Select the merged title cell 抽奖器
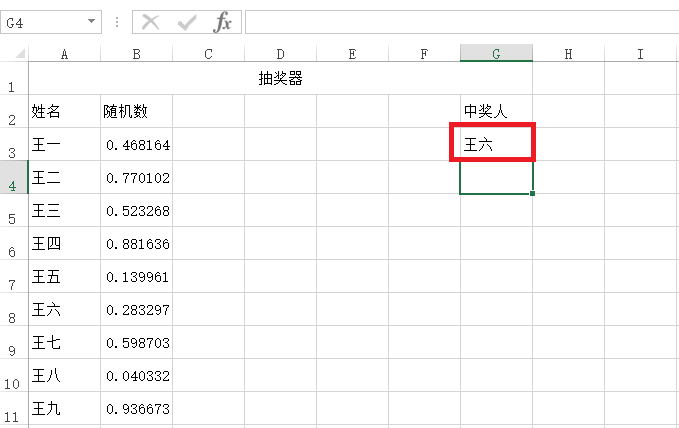 pyautogui.click(x=280, y=78)
